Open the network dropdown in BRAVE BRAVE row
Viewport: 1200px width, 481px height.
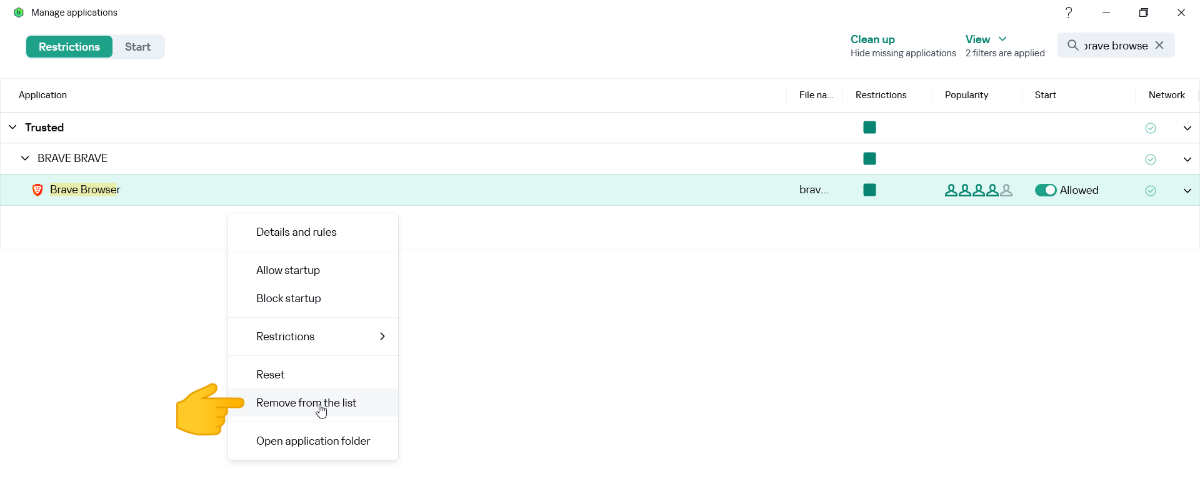(x=1188, y=159)
